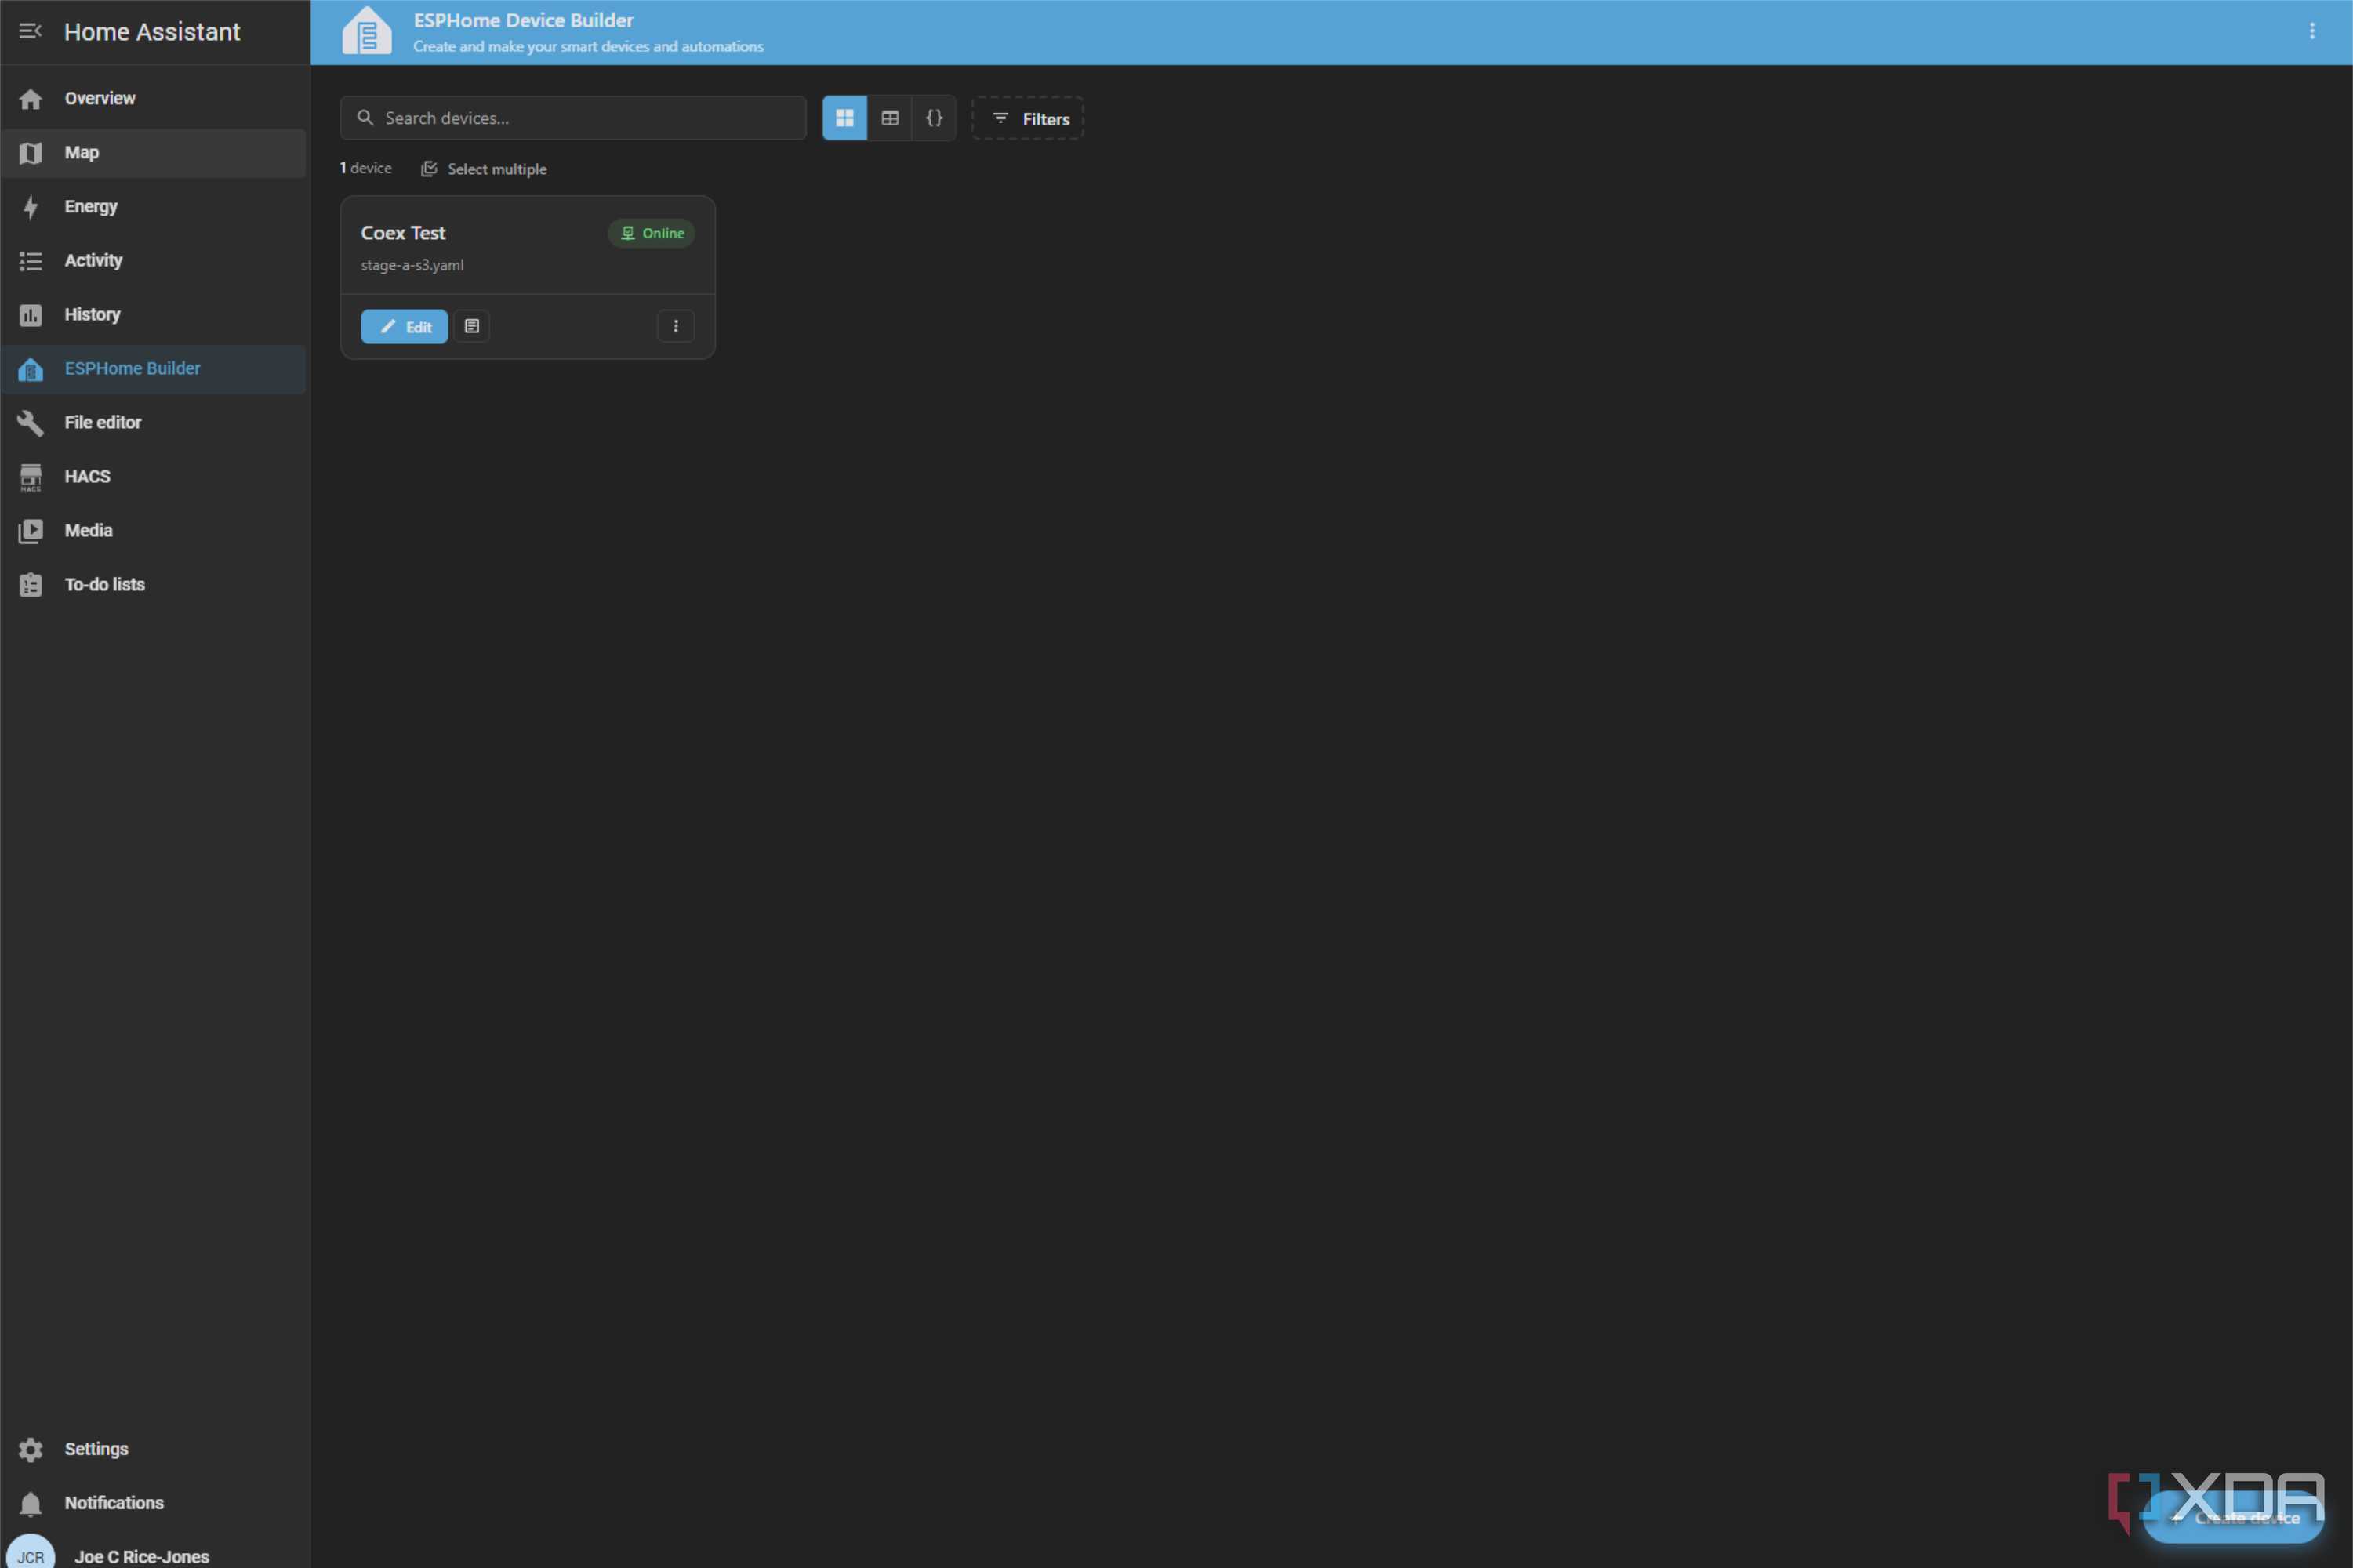The height and width of the screenshot is (1568, 2353).
Task: Open the Notifications bell icon
Action: pyautogui.click(x=31, y=1503)
